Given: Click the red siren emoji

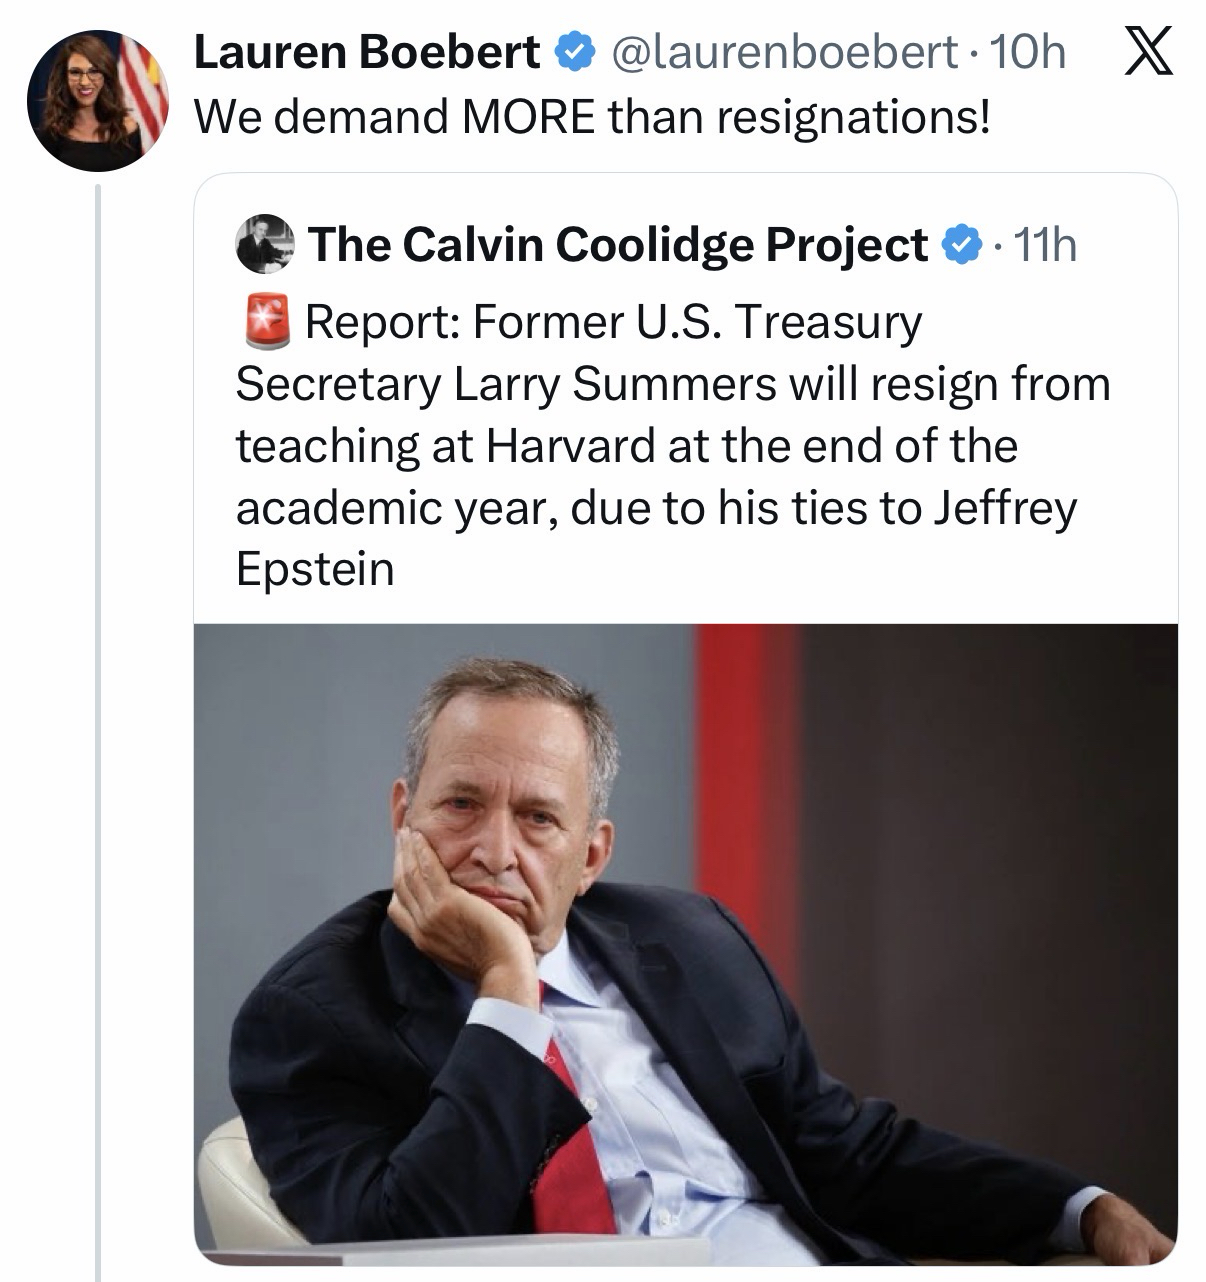Looking at the screenshot, I should point(266,322).
